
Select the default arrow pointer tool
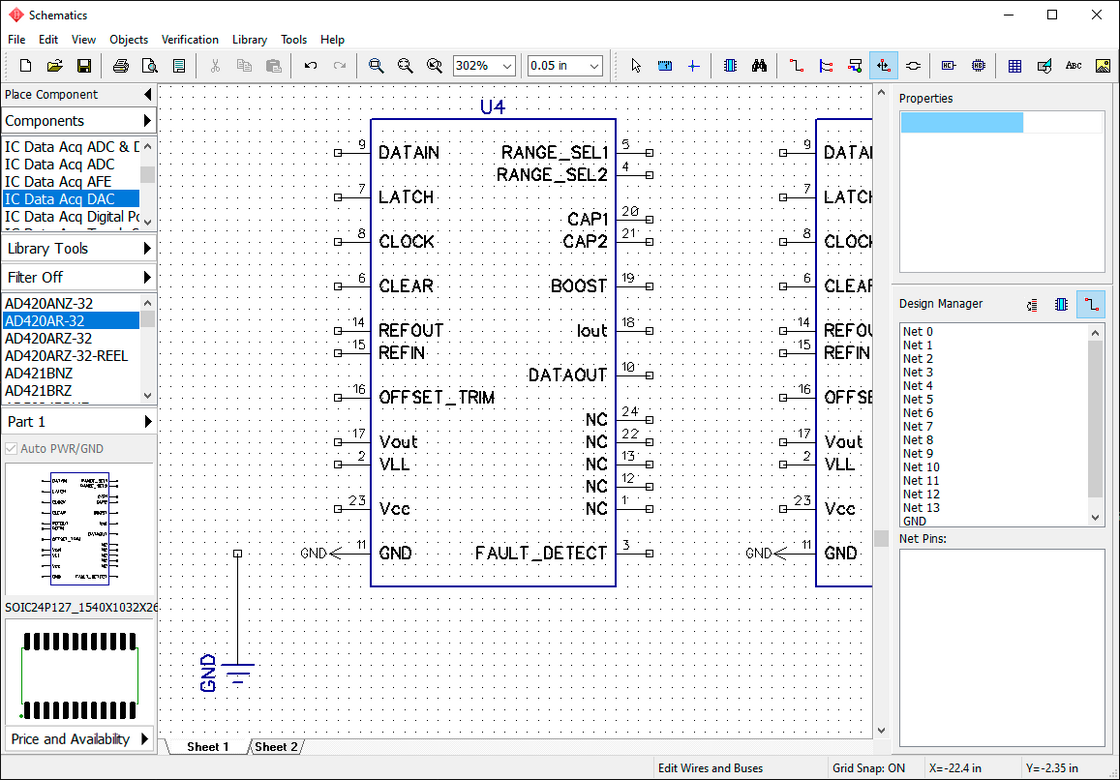tap(636, 66)
